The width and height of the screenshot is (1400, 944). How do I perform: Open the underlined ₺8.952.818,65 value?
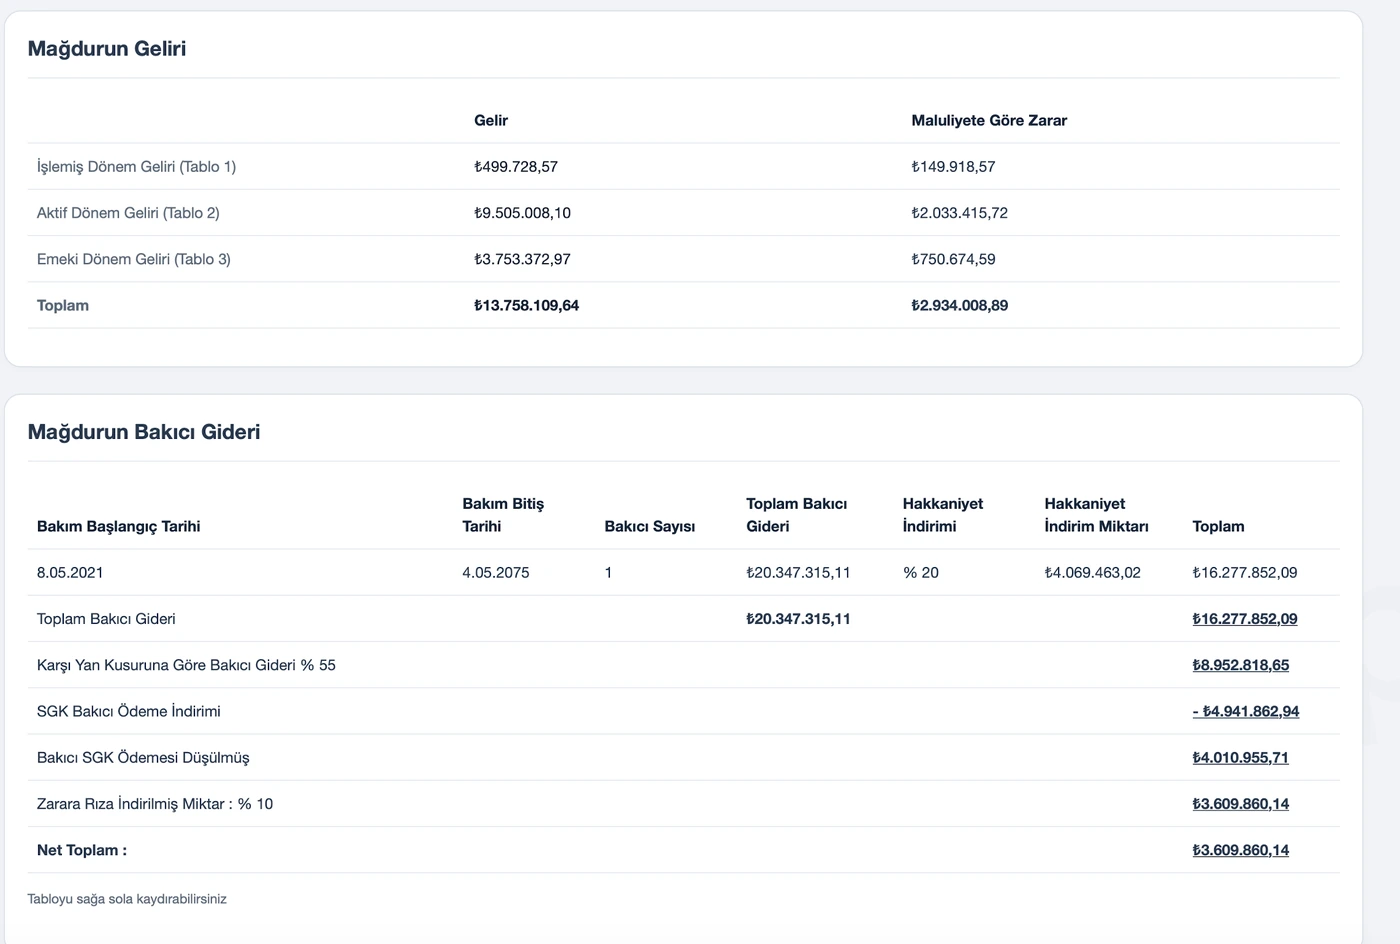[1241, 665]
